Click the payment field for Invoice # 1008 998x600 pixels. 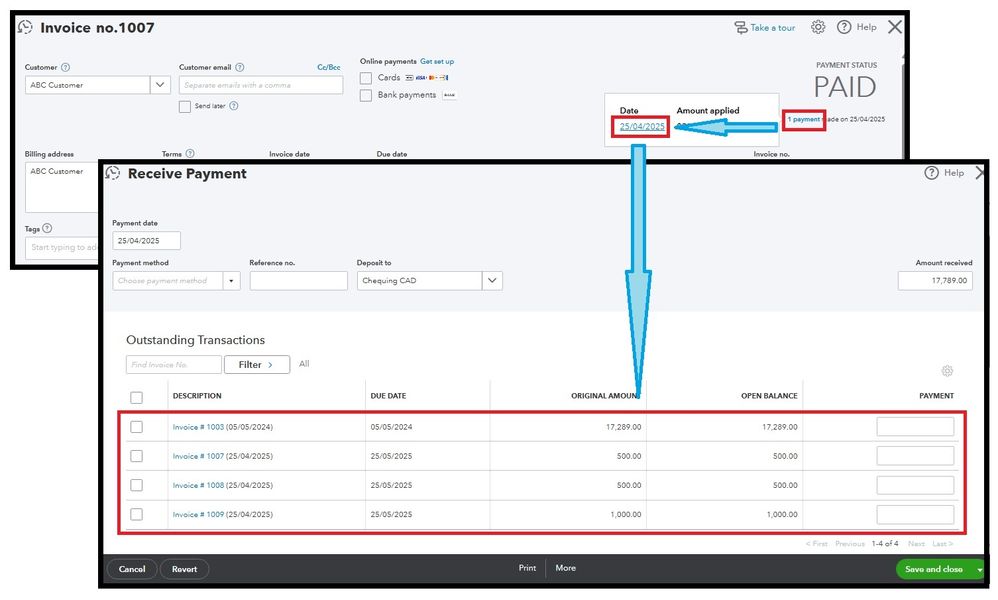[915, 485]
